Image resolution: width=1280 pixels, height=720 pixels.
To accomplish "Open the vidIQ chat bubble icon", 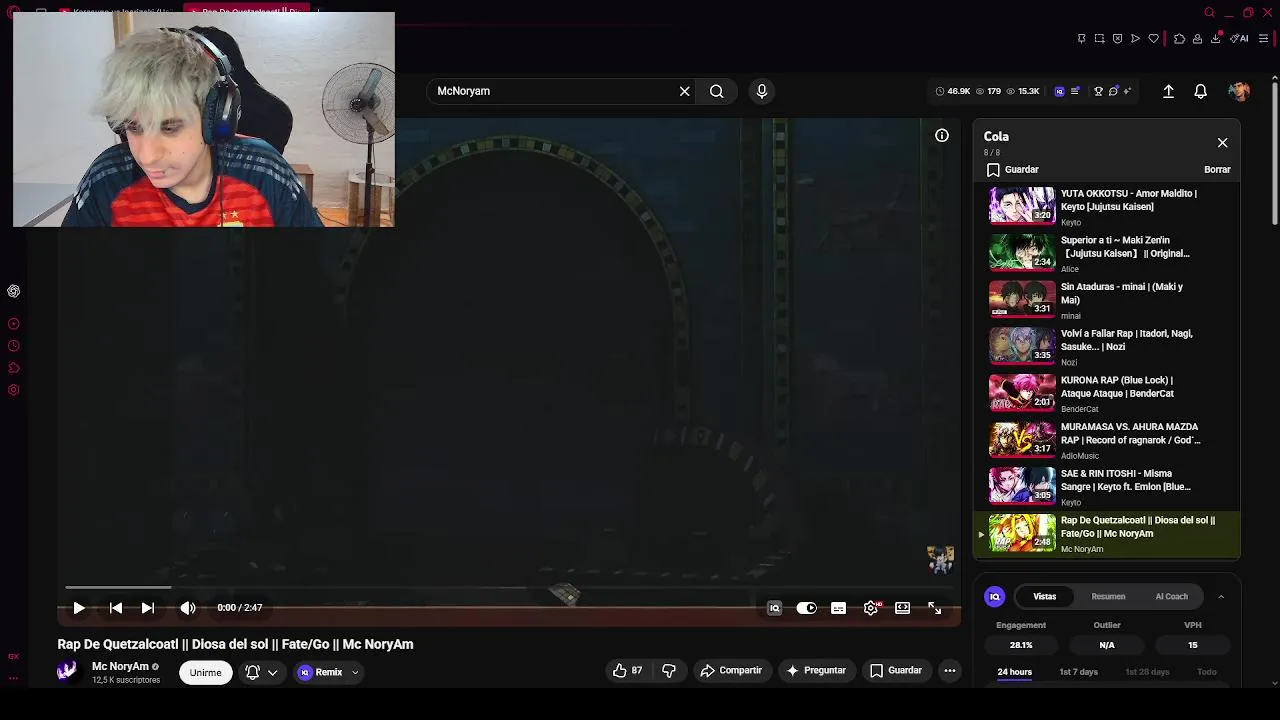I will coord(1113,91).
